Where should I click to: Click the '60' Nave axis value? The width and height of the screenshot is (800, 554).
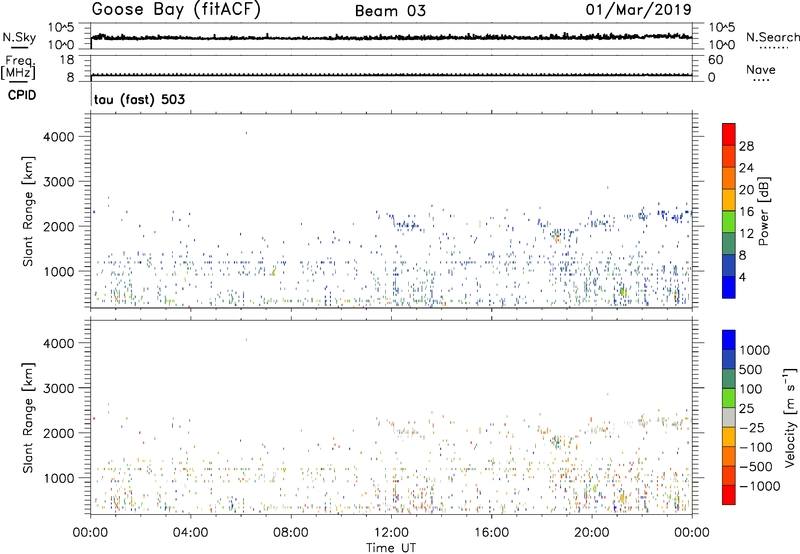[715, 60]
